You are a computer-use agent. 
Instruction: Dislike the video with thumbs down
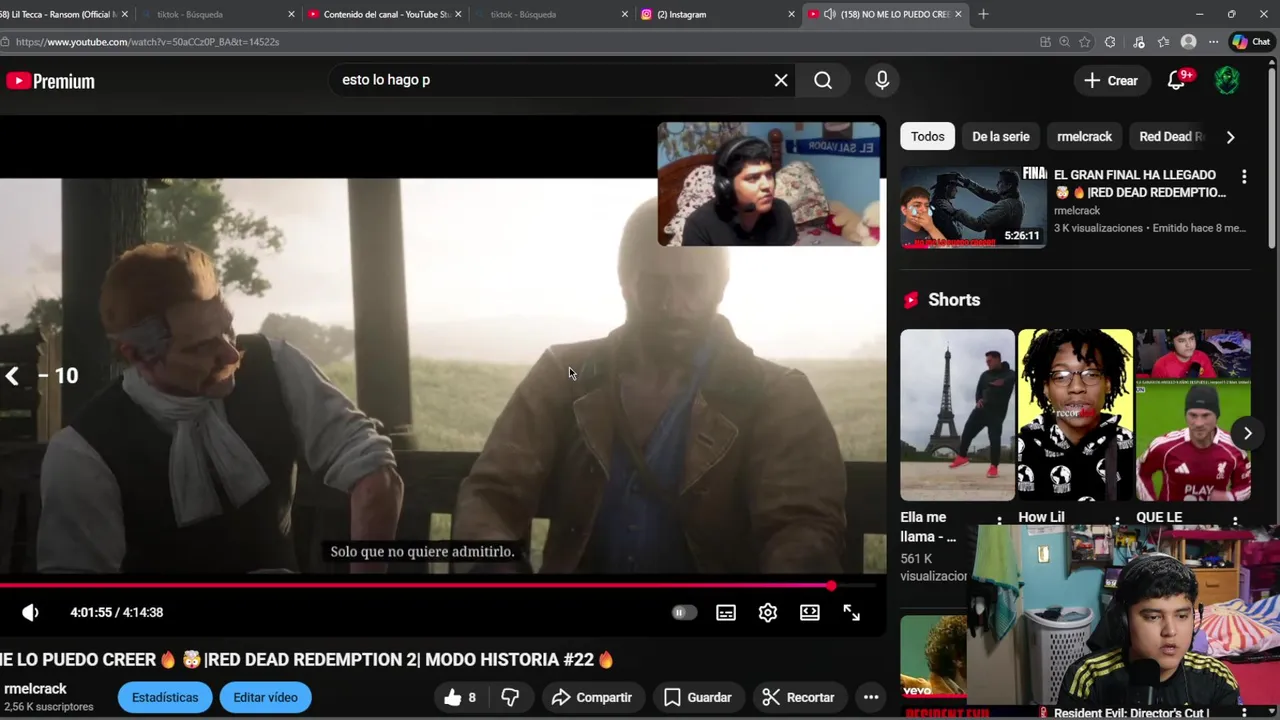510,697
